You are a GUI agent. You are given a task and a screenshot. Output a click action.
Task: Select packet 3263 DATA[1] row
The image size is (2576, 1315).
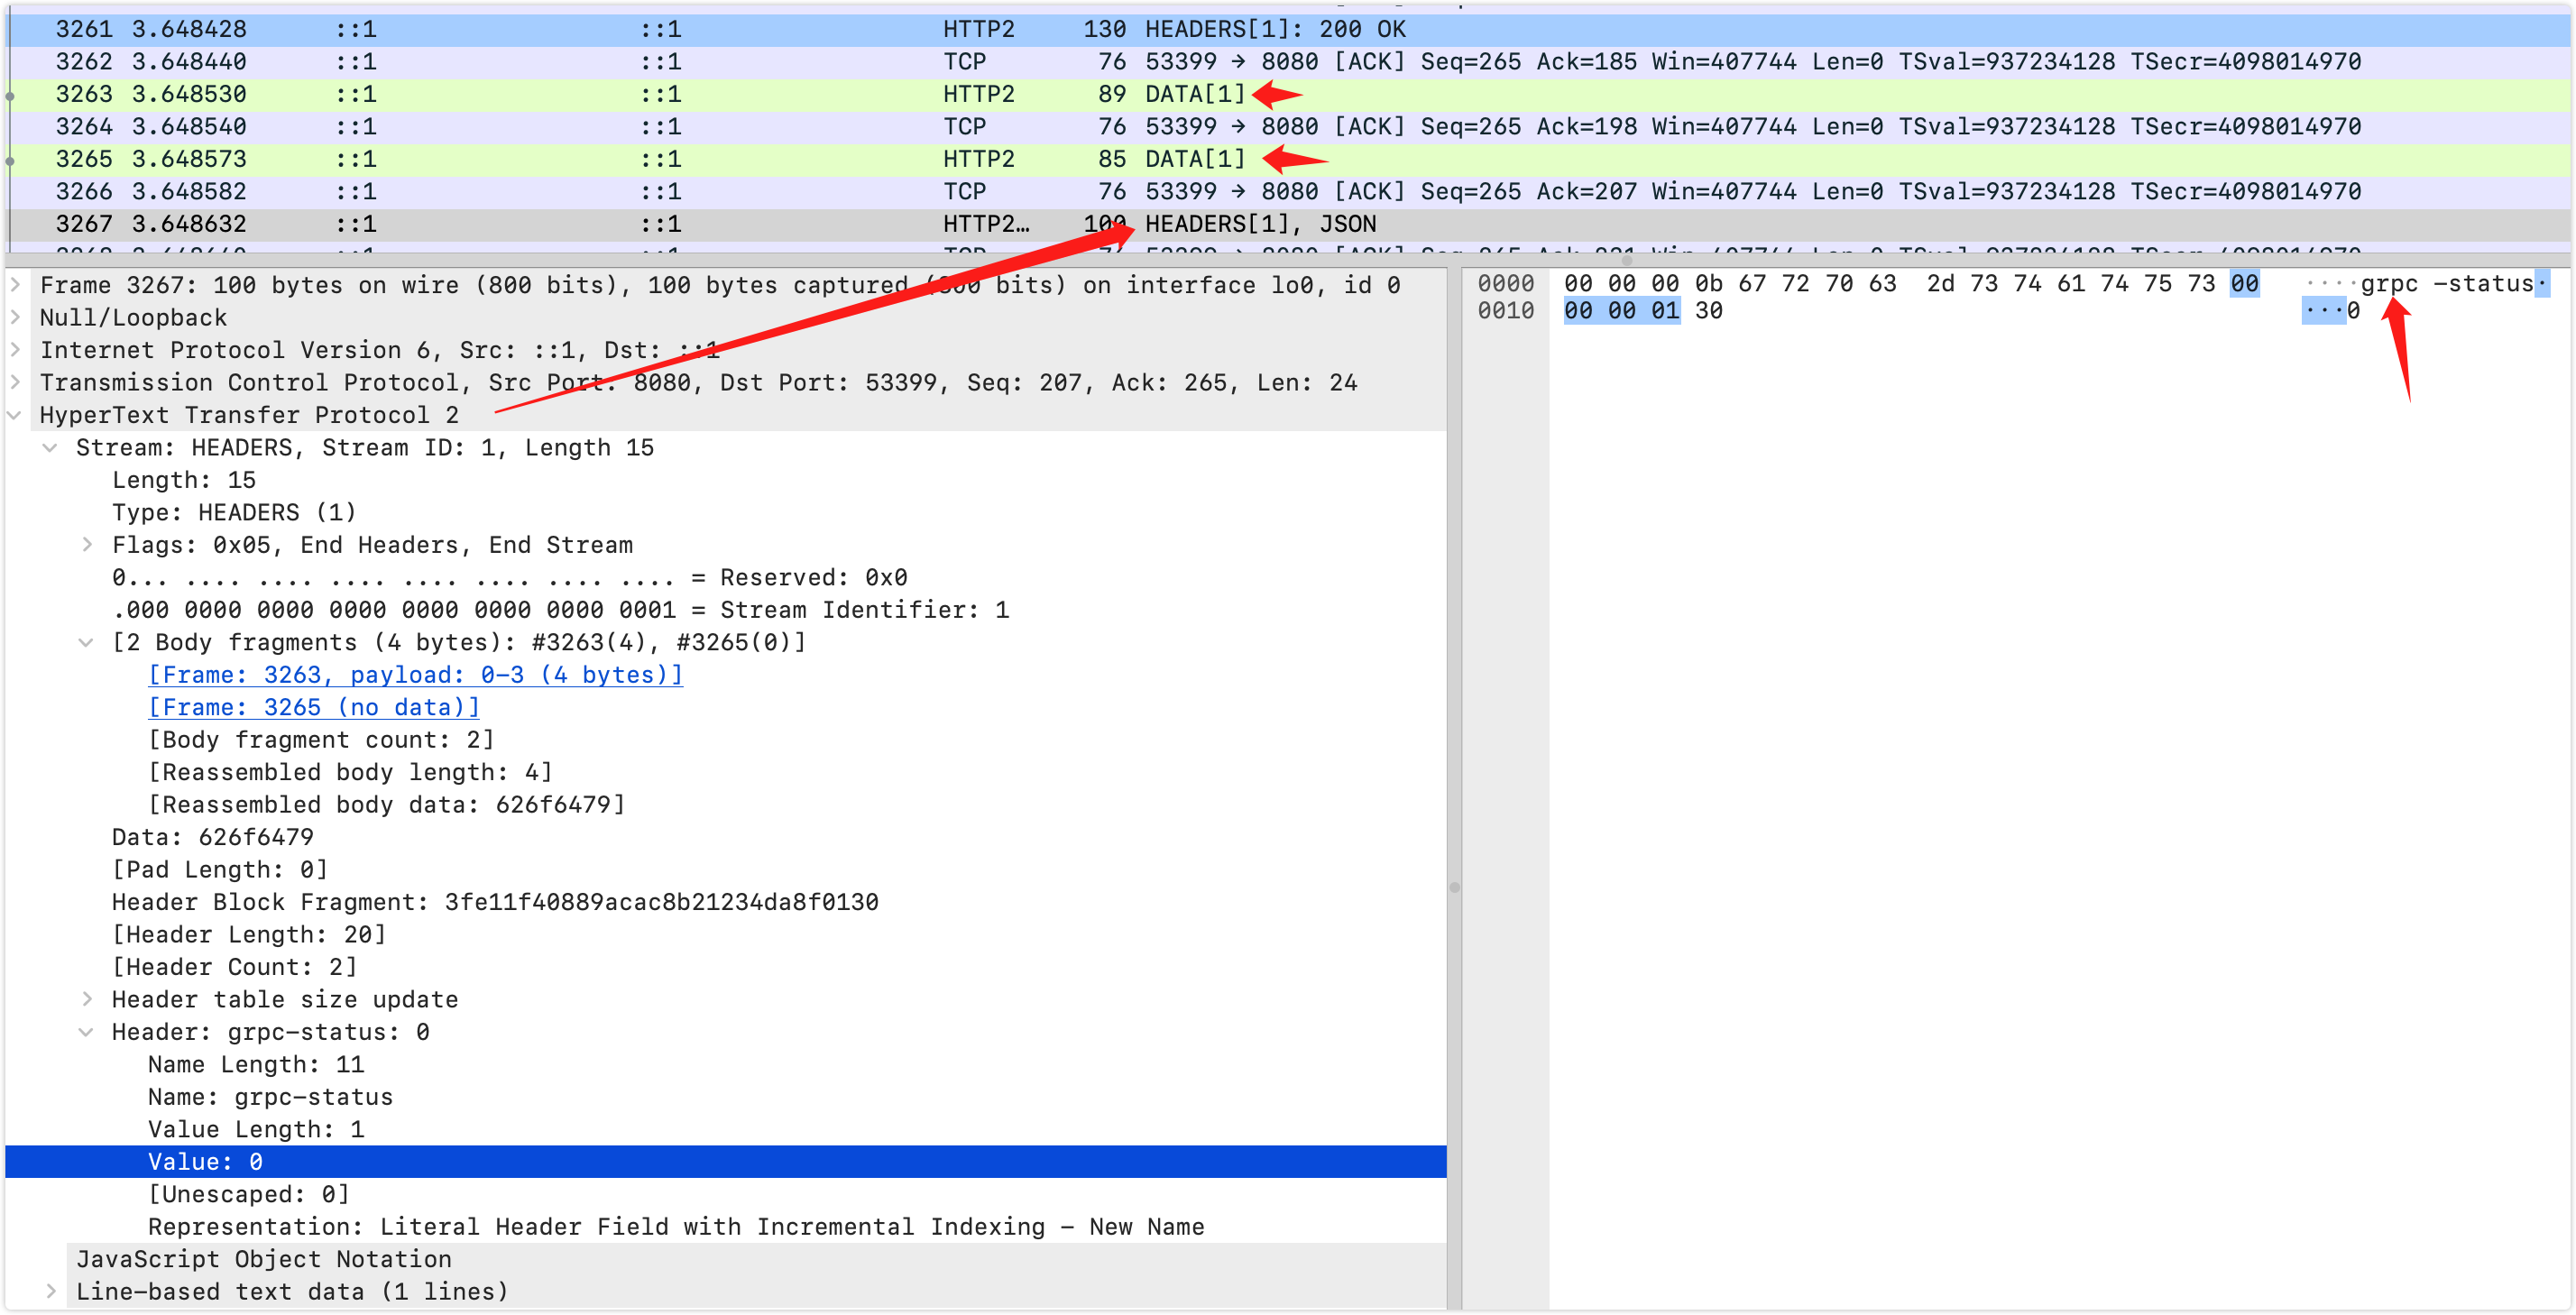click(1194, 94)
